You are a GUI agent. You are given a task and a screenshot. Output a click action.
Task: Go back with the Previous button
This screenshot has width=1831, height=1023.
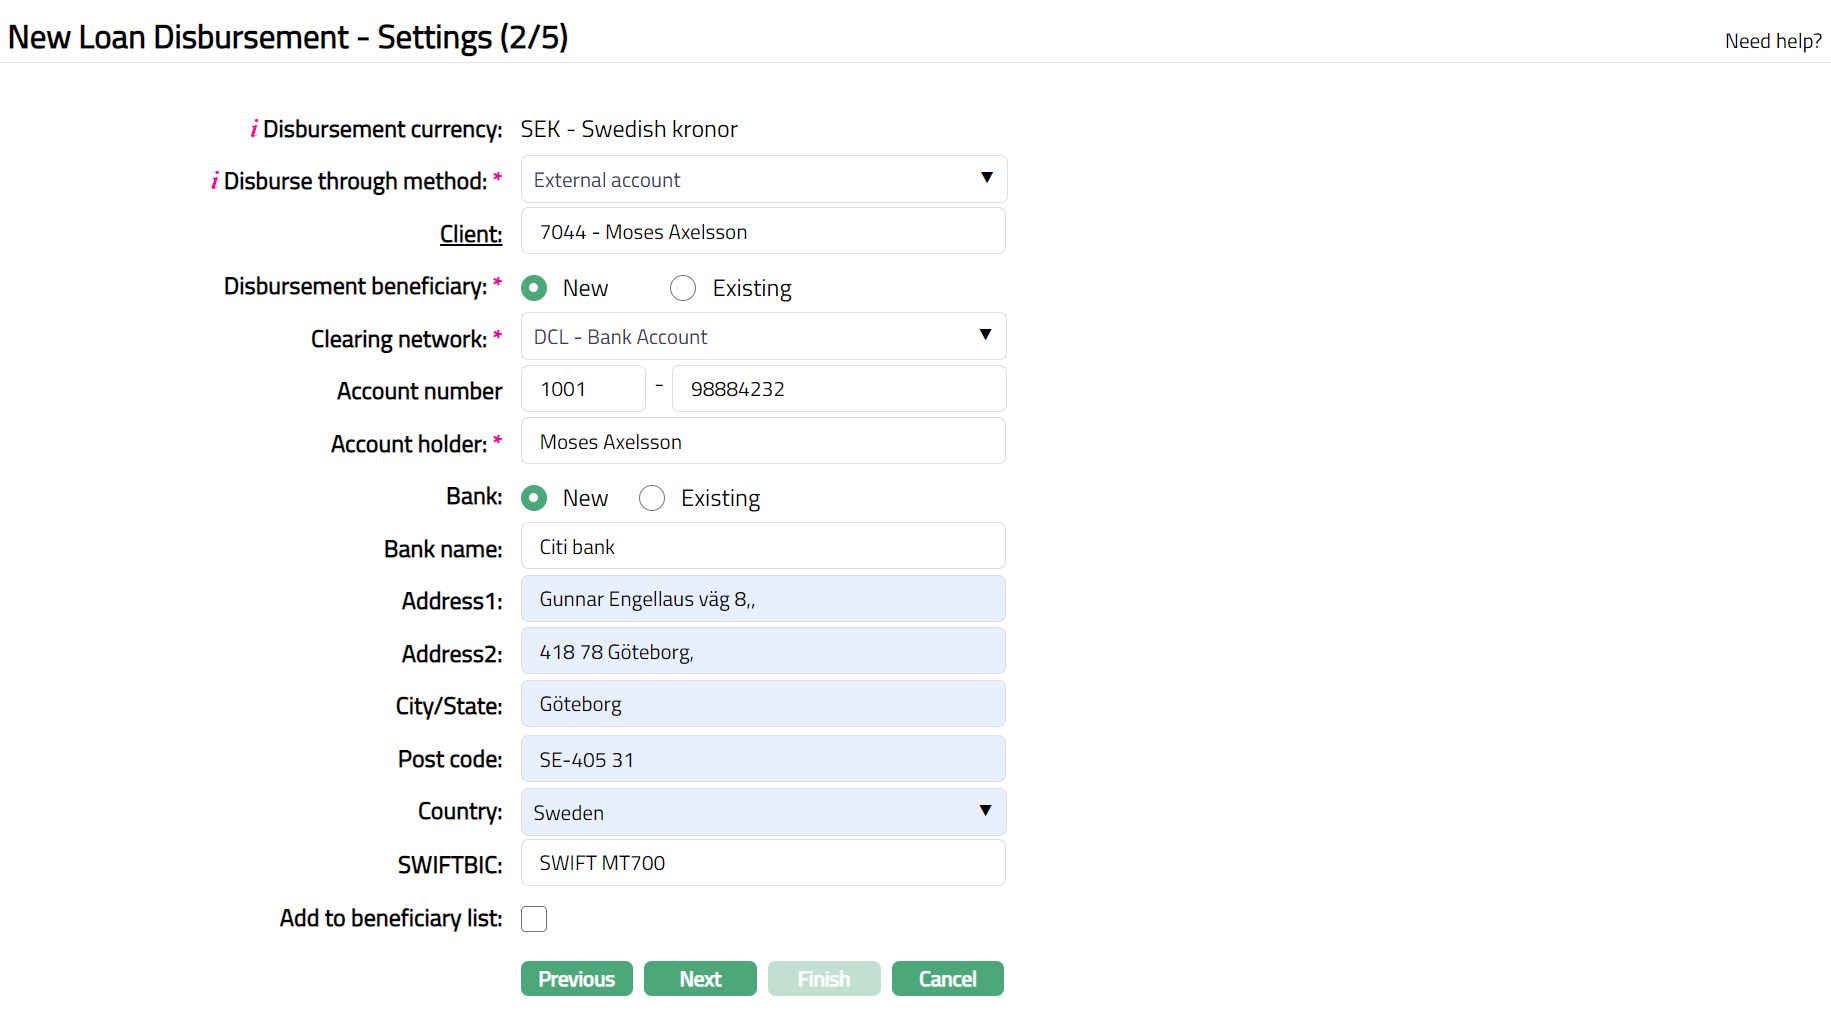576,979
